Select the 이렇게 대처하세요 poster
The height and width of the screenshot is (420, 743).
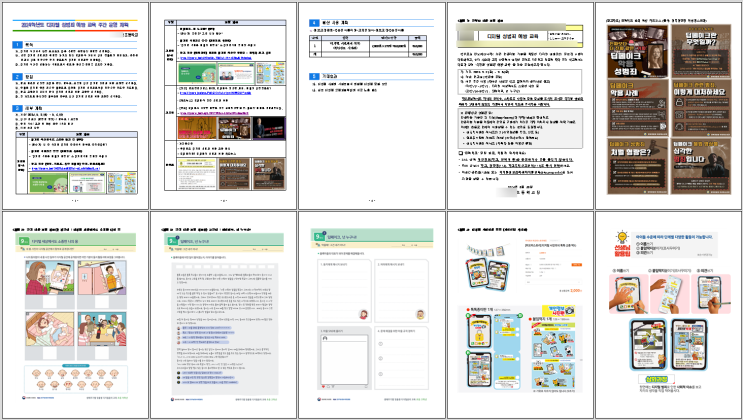coord(701,108)
